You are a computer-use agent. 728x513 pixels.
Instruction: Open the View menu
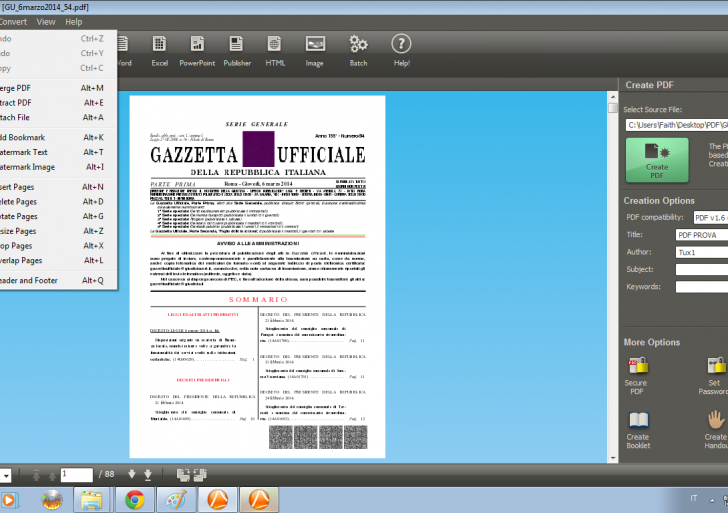[46, 21]
